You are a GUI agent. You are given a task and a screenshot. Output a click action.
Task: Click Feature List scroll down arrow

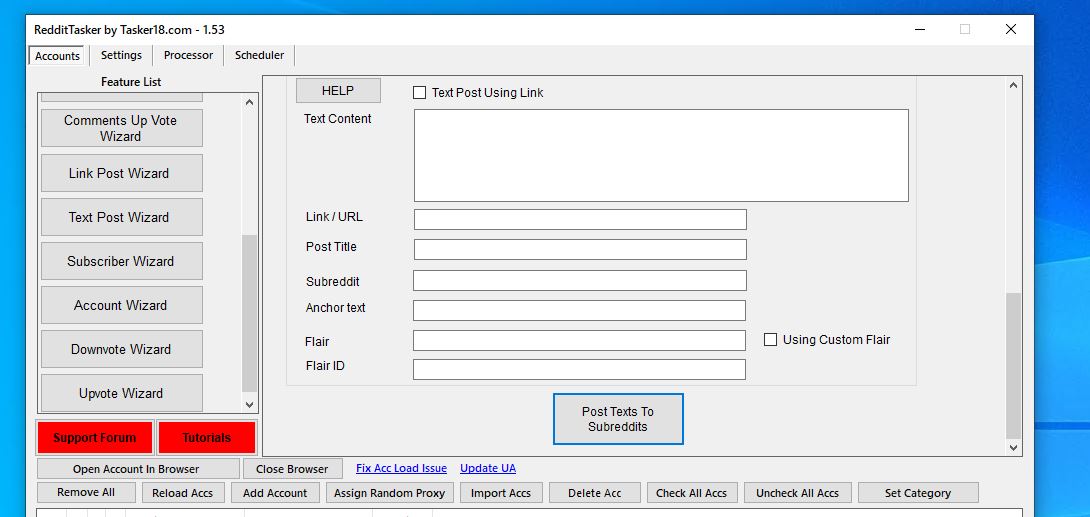(250, 404)
